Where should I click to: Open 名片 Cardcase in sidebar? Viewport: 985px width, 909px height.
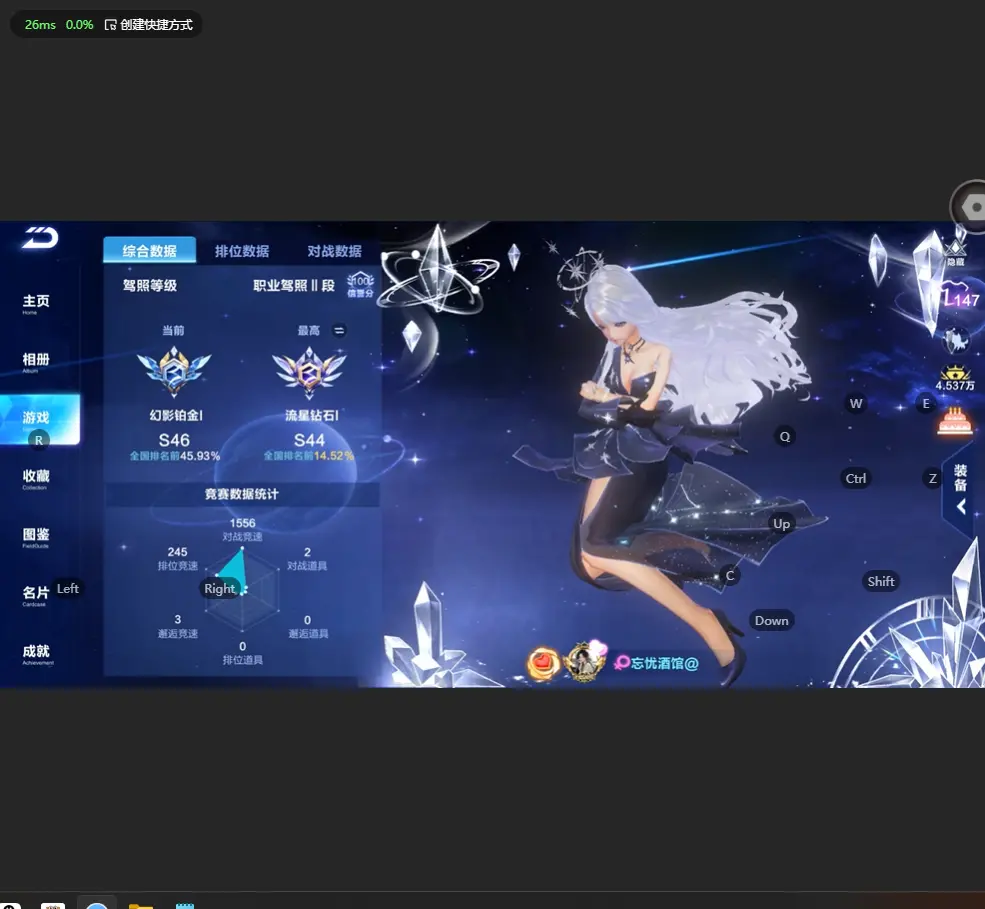point(35,595)
